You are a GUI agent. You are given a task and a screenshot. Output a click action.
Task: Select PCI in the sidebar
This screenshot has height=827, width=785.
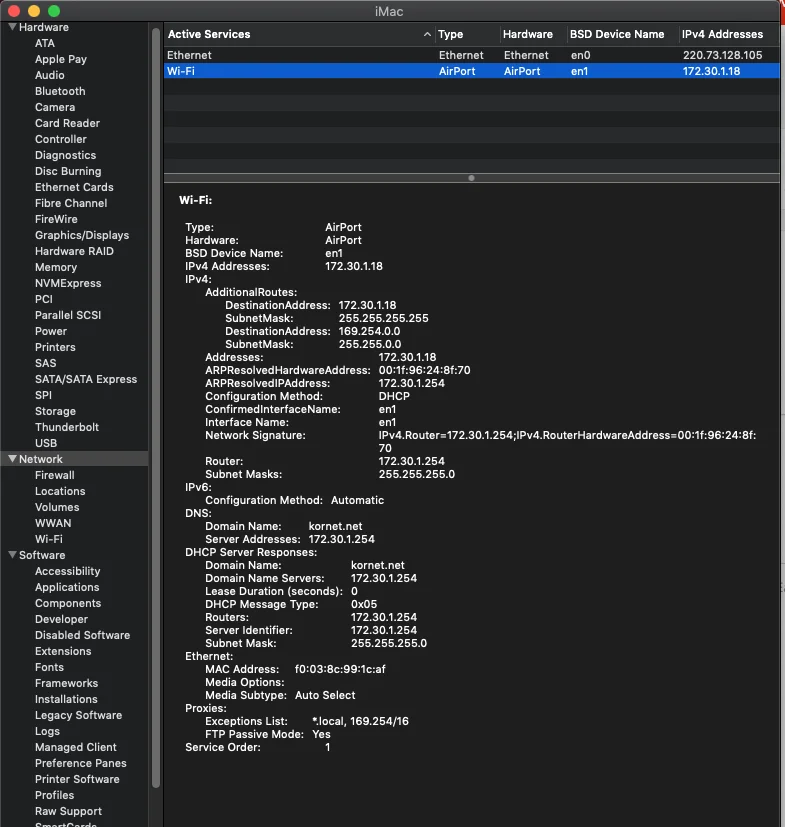click(44, 299)
